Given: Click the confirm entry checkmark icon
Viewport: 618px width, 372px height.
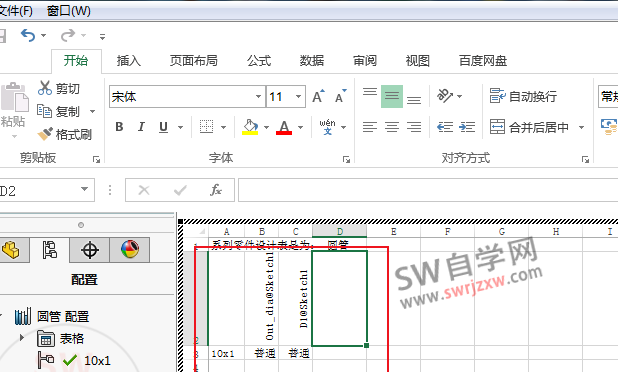Looking at the screenshot, I should [x=180, y=191].
